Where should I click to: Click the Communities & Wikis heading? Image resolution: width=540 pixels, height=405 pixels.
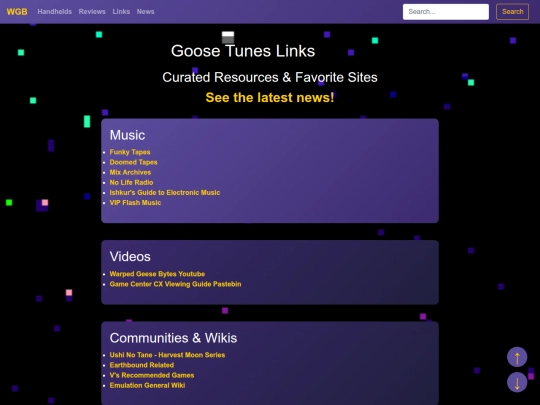173,338
